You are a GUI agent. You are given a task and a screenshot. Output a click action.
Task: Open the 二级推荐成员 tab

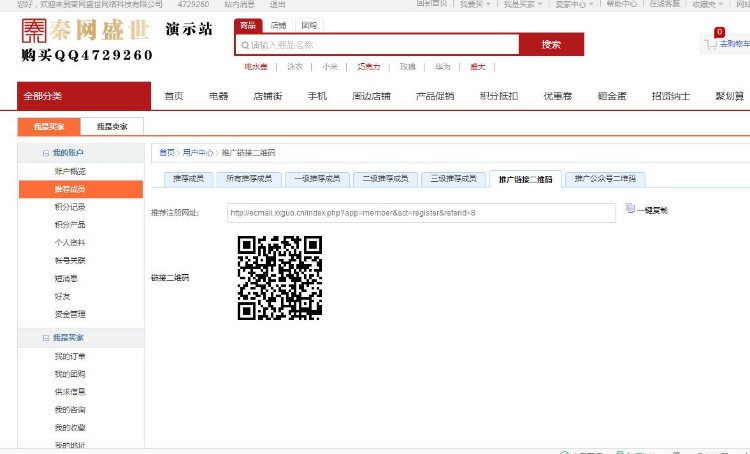tap(385, 179)
